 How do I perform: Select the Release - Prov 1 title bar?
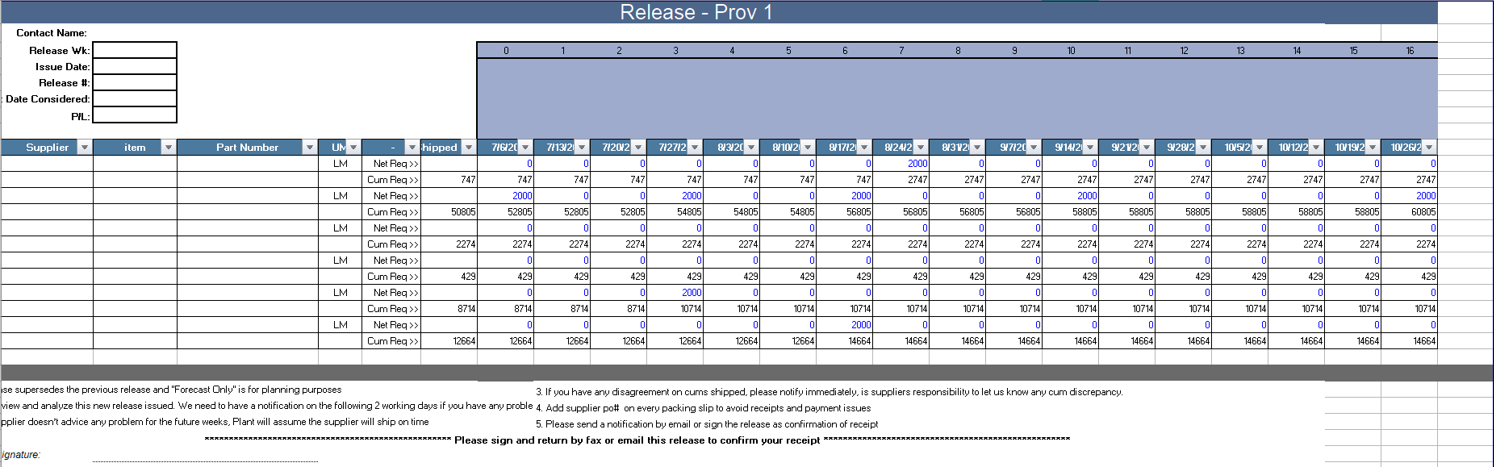click(695, 12)
